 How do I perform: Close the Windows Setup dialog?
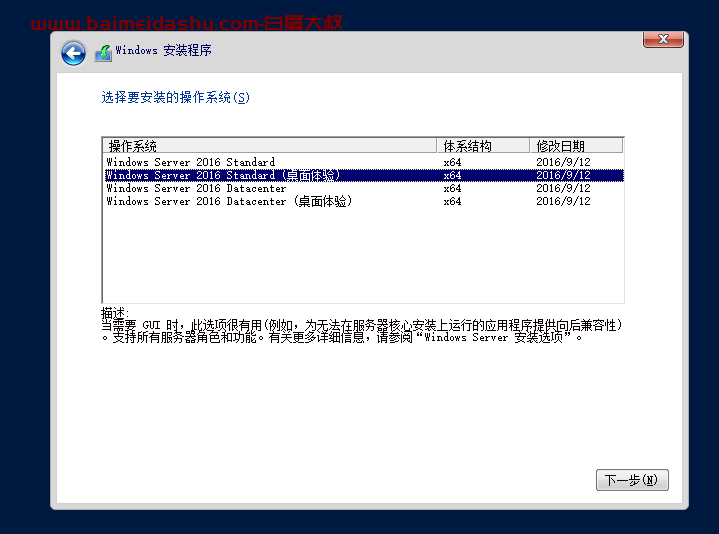pyautogui.click(x=663, y=39)
